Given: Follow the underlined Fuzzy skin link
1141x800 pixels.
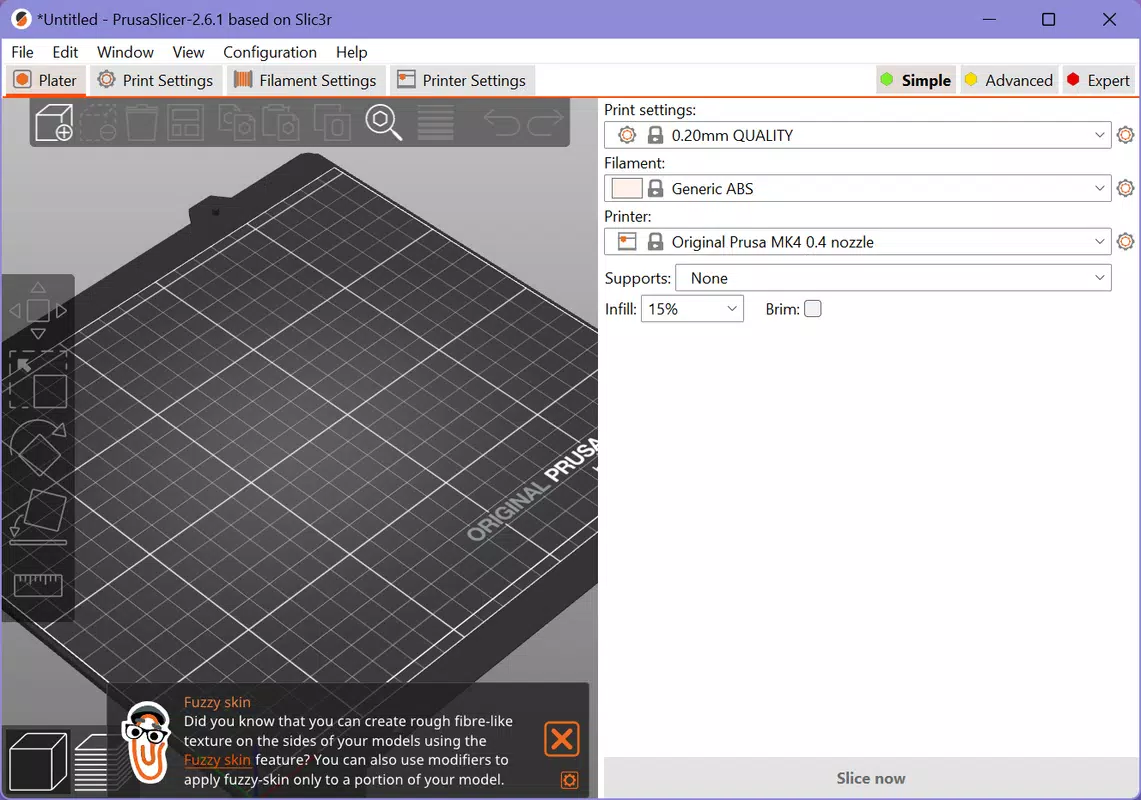Looking at the screenshot, I should pyautogui.click(x=217, y=760).
